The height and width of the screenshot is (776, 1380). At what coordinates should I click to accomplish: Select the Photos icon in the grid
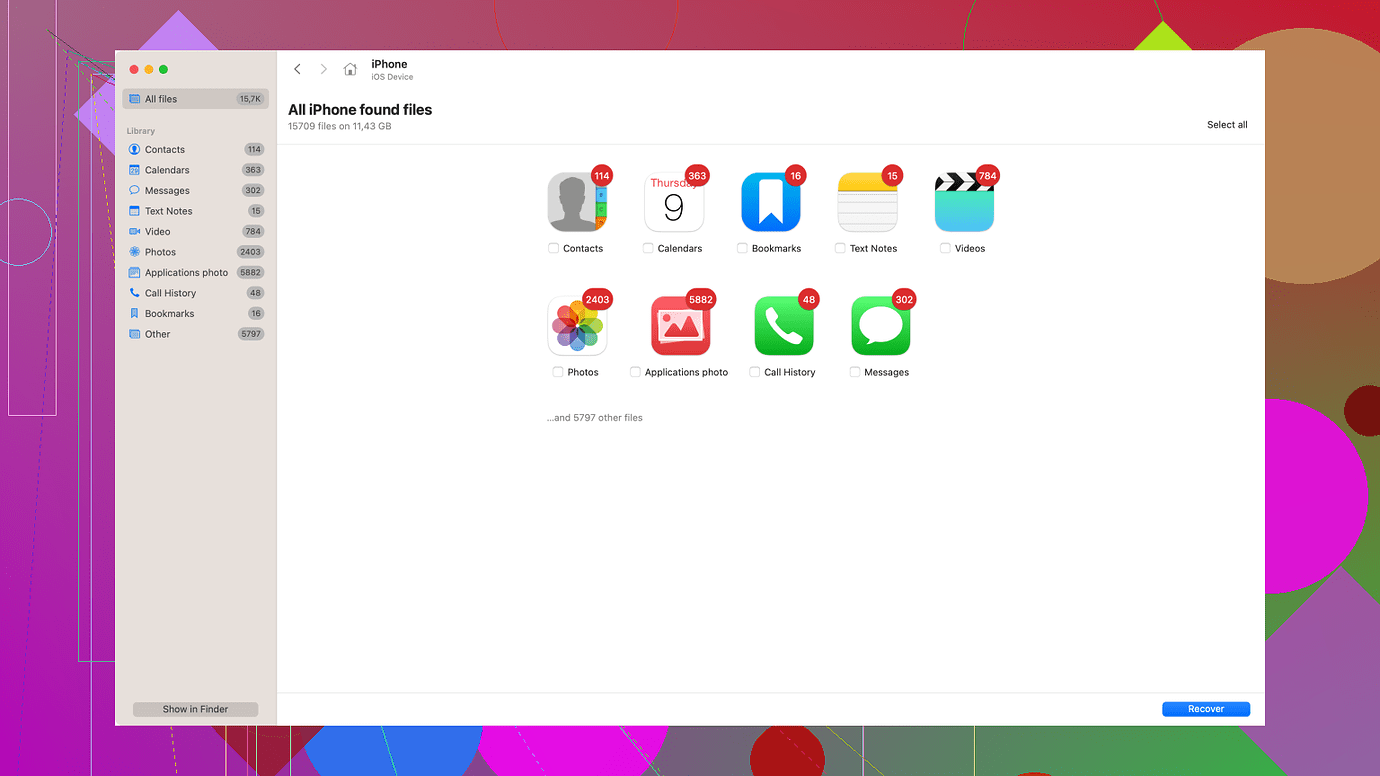[578, 324]
